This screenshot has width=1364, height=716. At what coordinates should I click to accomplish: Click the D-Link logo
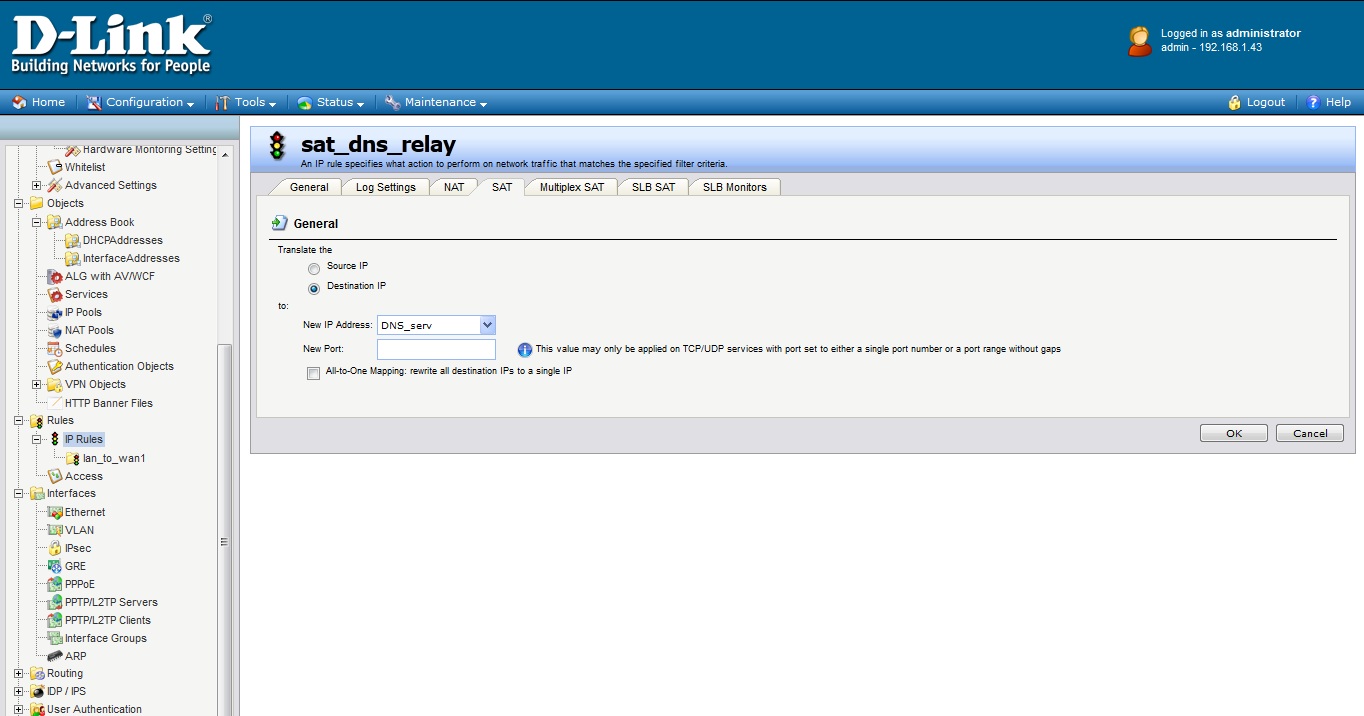(x=111, y=45)
